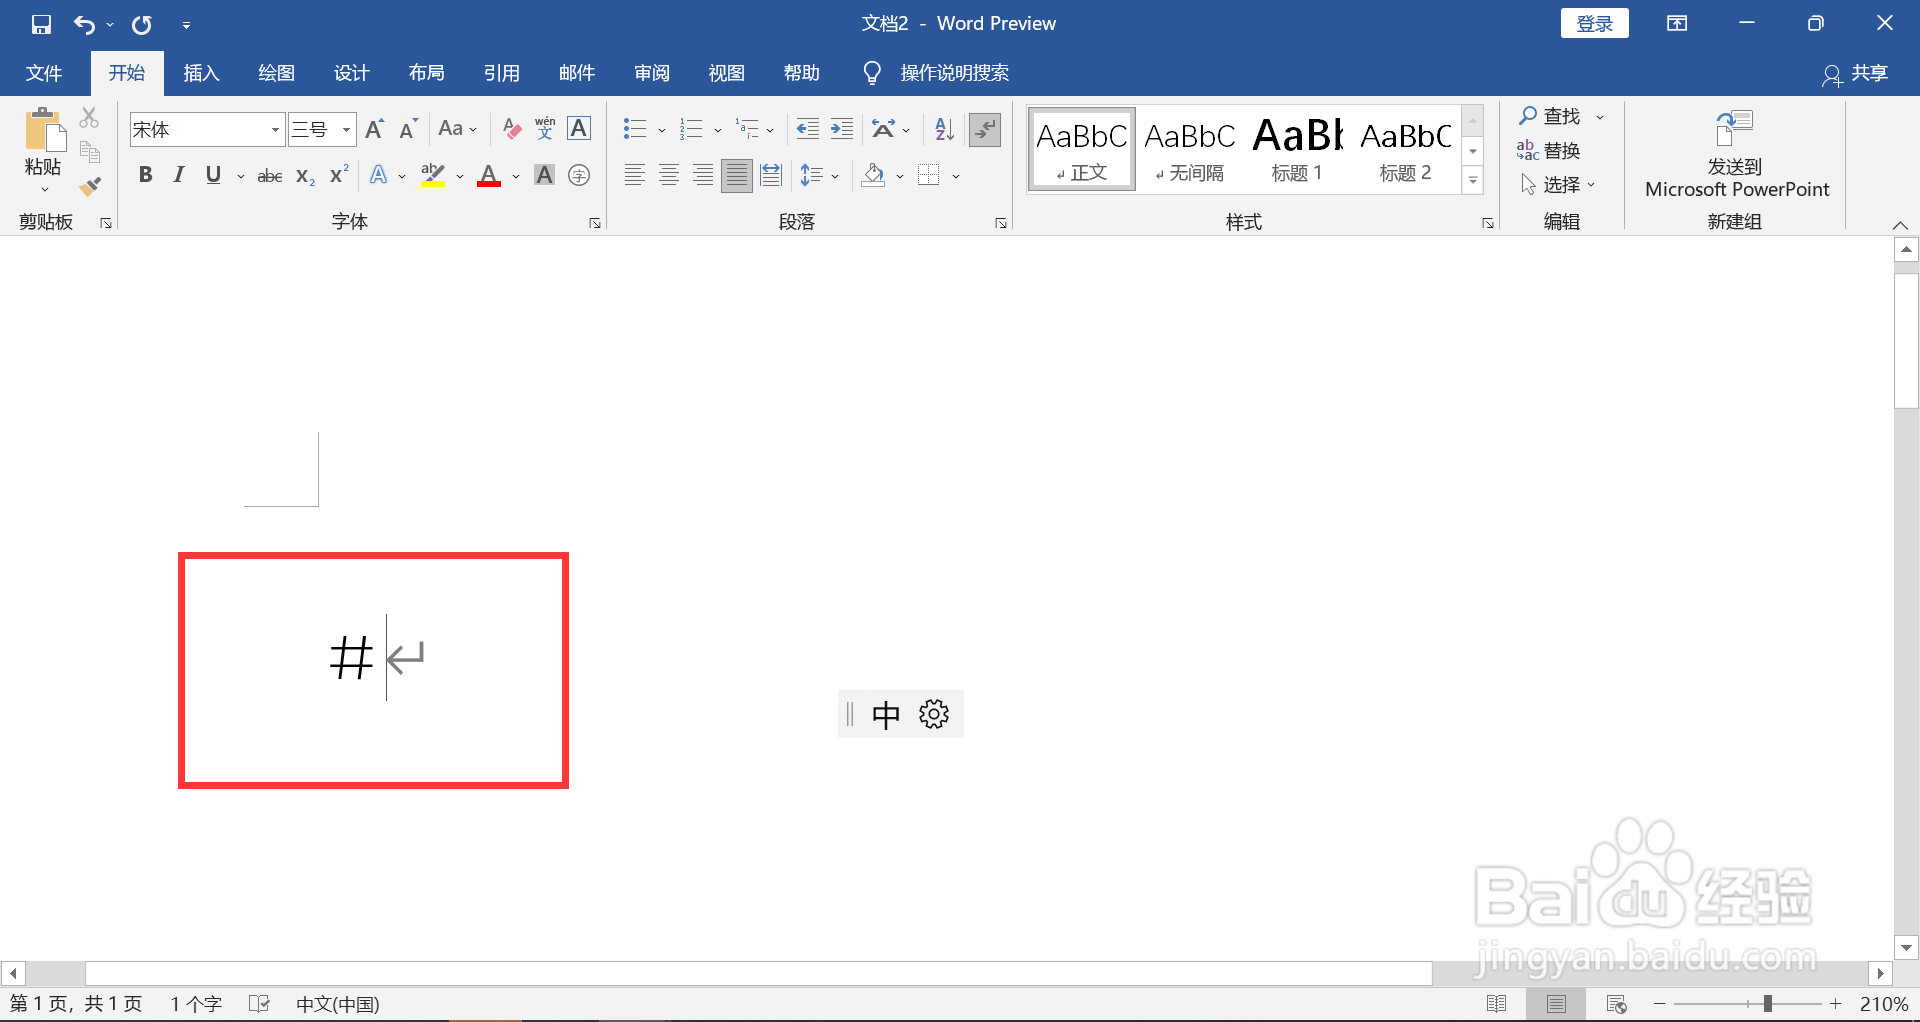This screenshot has width=1920, height=1022.
Task: Click the red font color button
Action: click(489, 176)
